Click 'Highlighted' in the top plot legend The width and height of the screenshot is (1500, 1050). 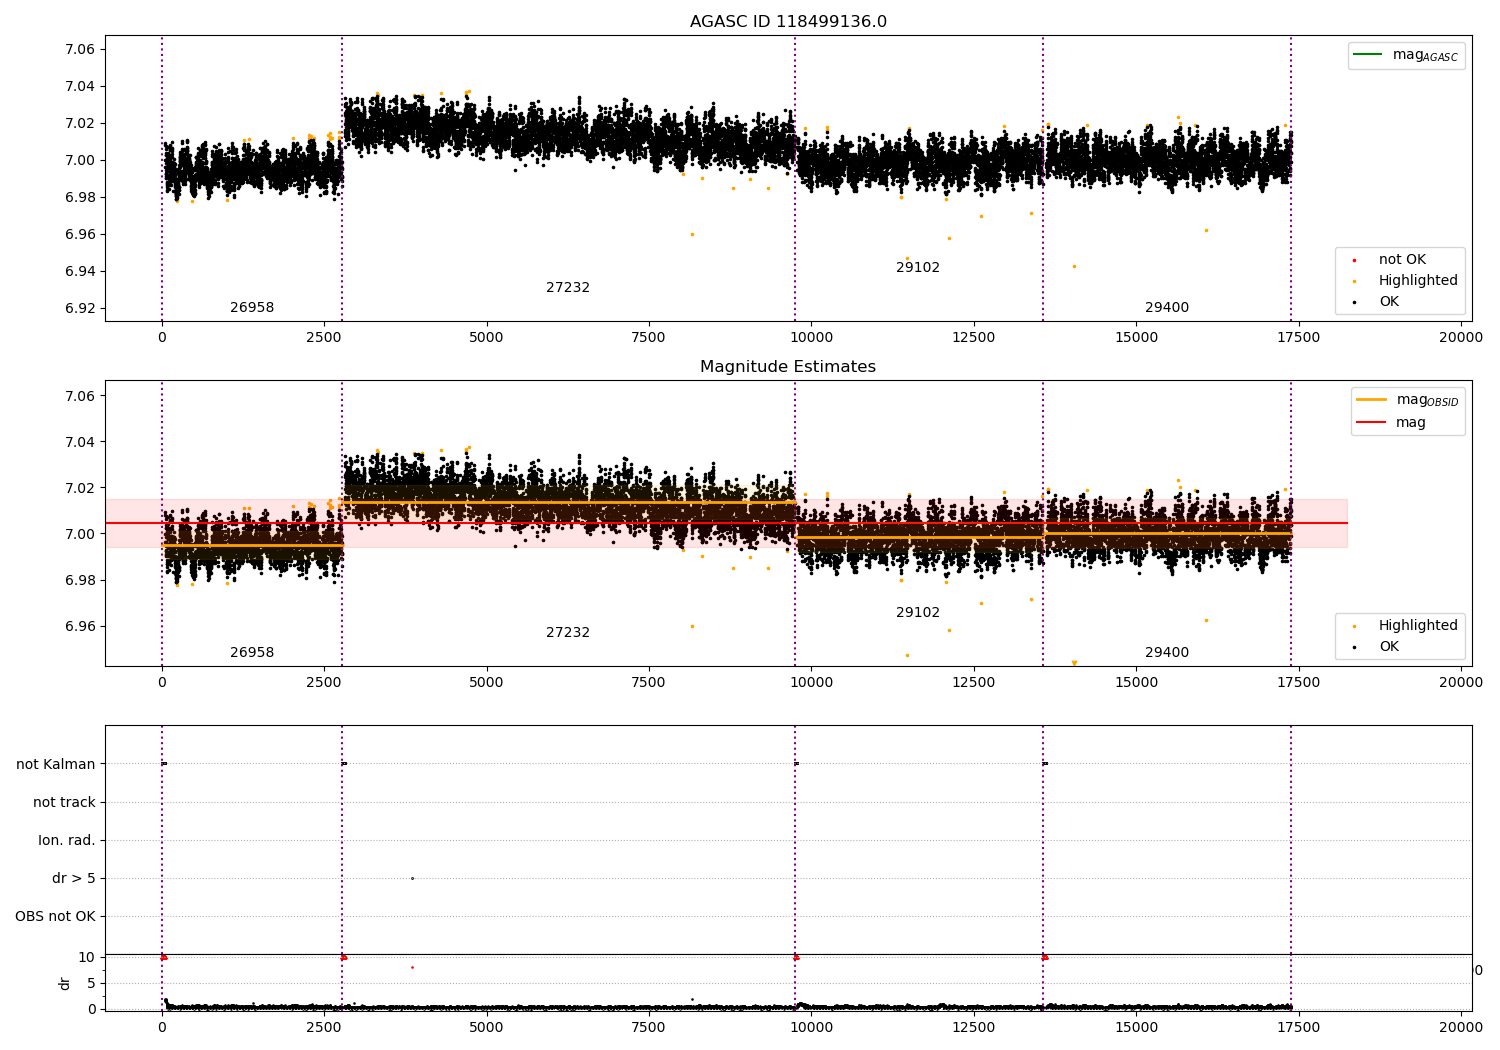click(1406, 281)
